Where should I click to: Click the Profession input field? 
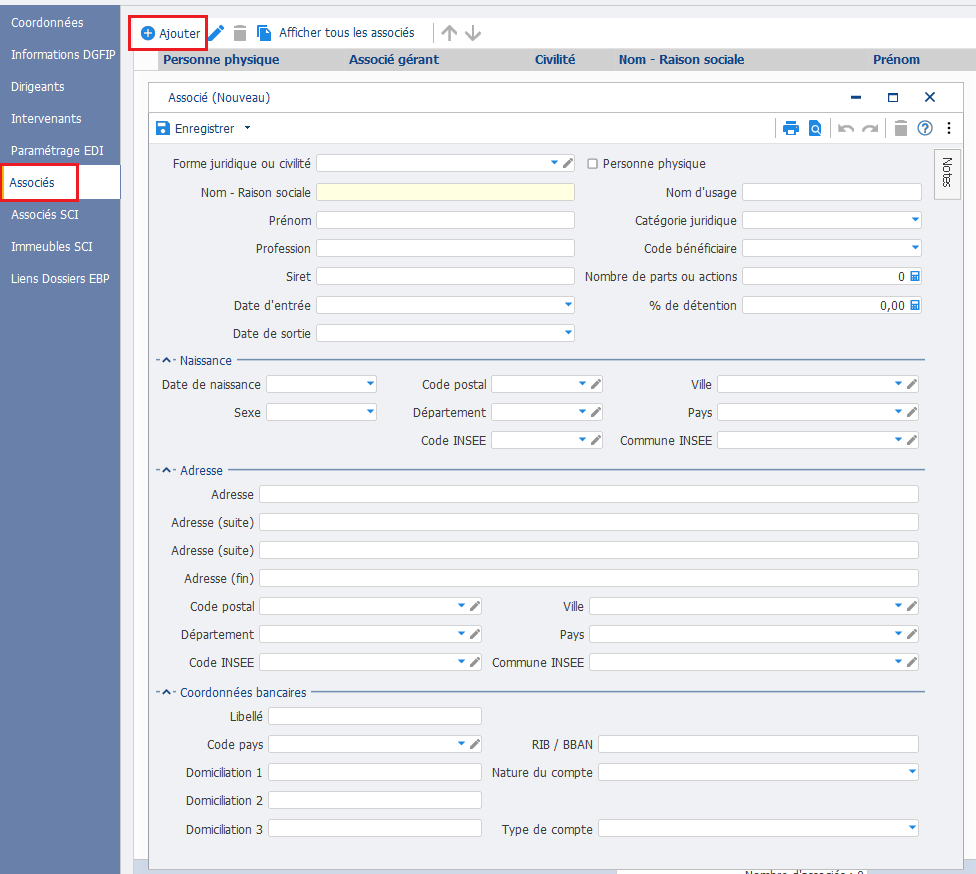coord(445,248)
